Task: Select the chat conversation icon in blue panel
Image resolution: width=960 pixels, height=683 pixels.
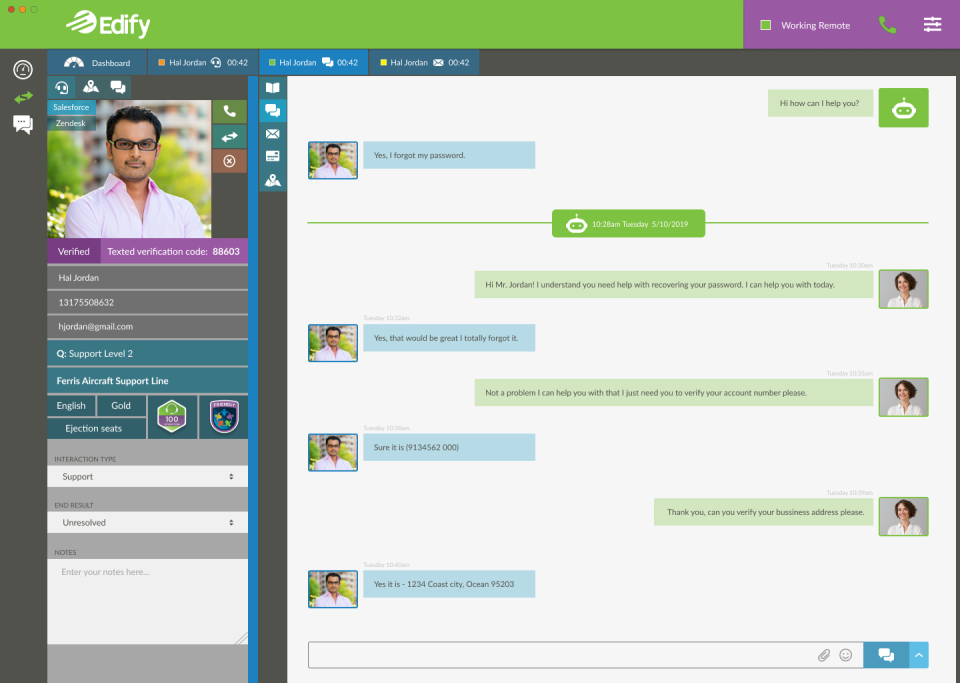Action: coord(272,111)
